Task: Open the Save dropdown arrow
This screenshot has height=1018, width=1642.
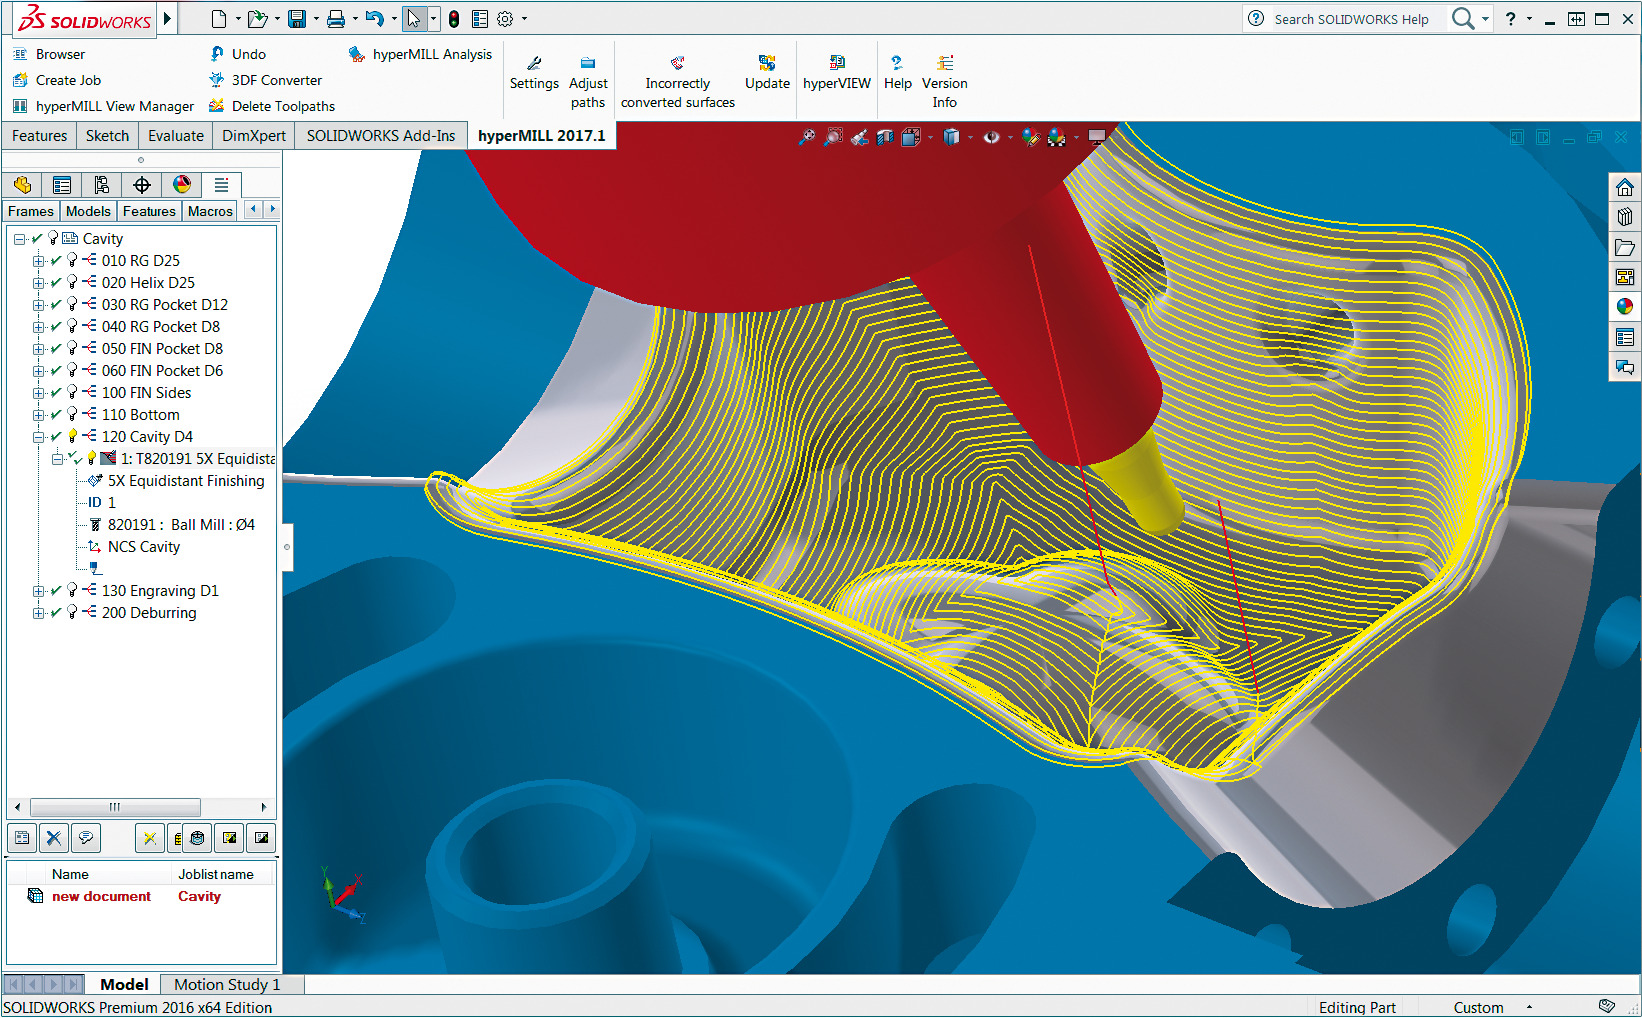Action: pos(315,19)
